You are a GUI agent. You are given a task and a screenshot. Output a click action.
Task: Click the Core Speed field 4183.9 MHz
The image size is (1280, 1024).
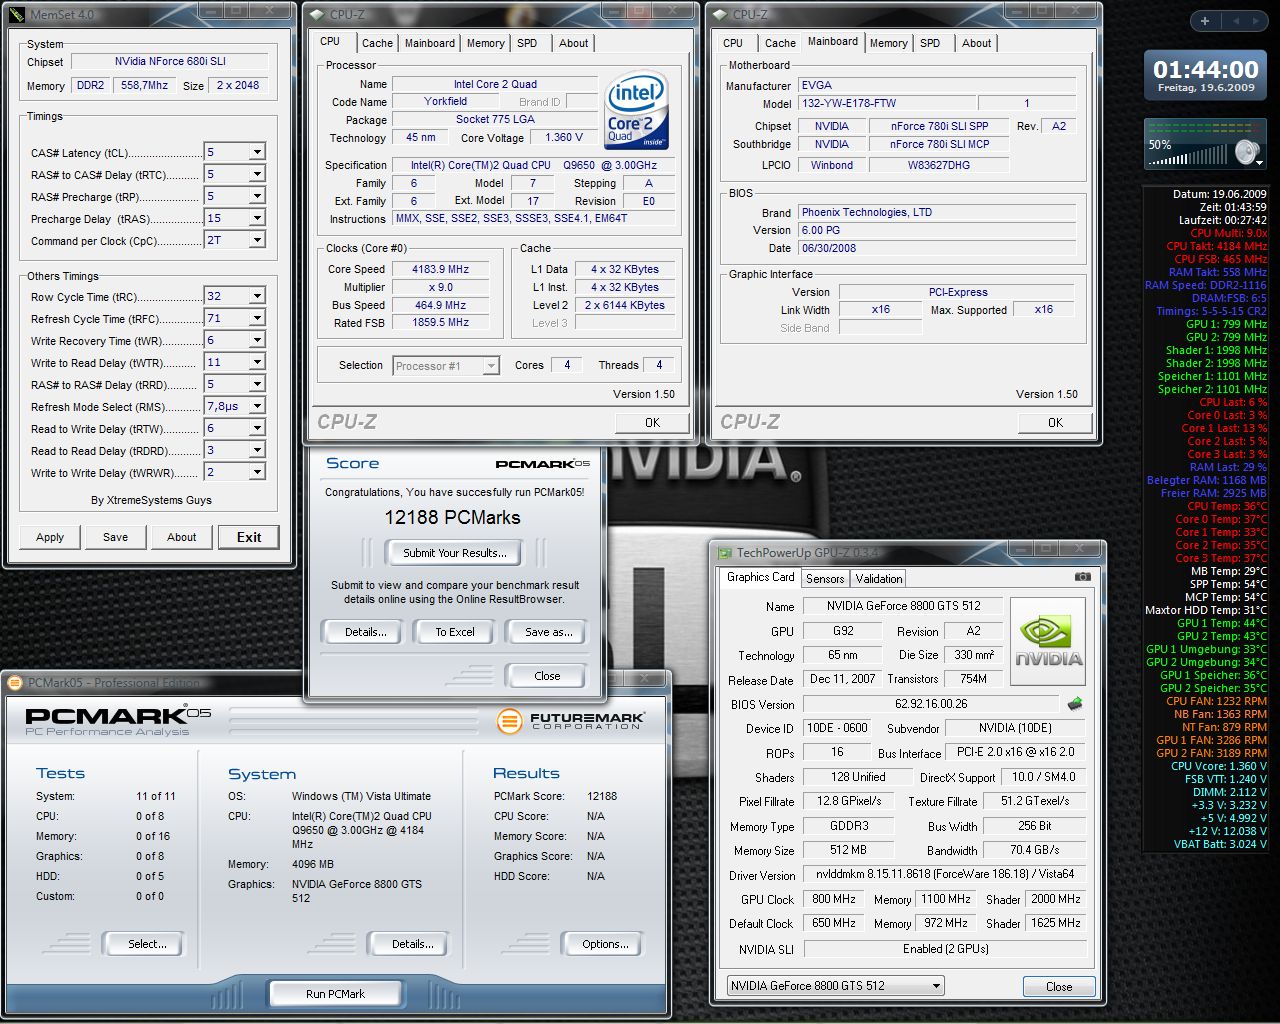coord(441,269)
